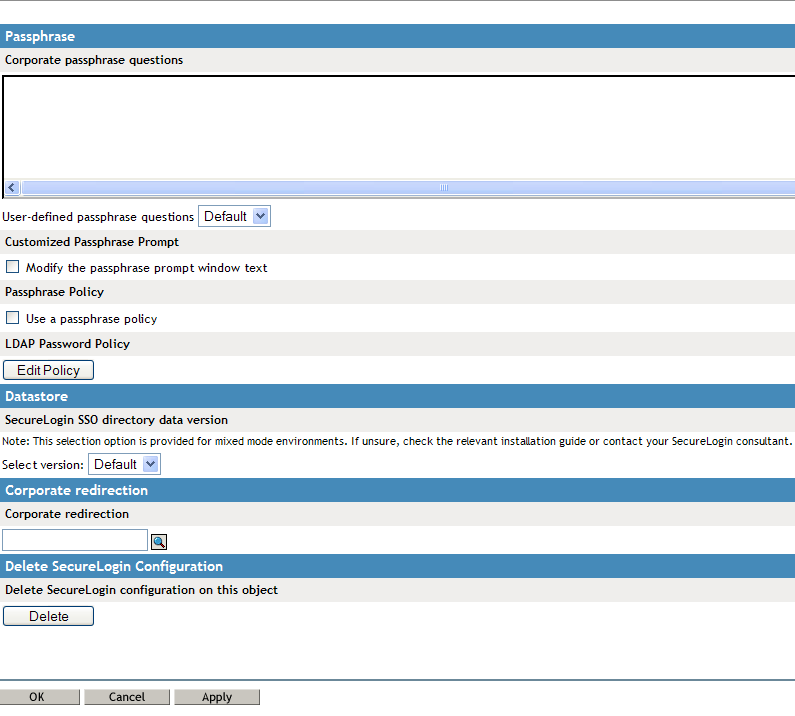Viewport: 795px width, 716px height.
Task: Click the Passphrase section header
Action: click(398, 36)
